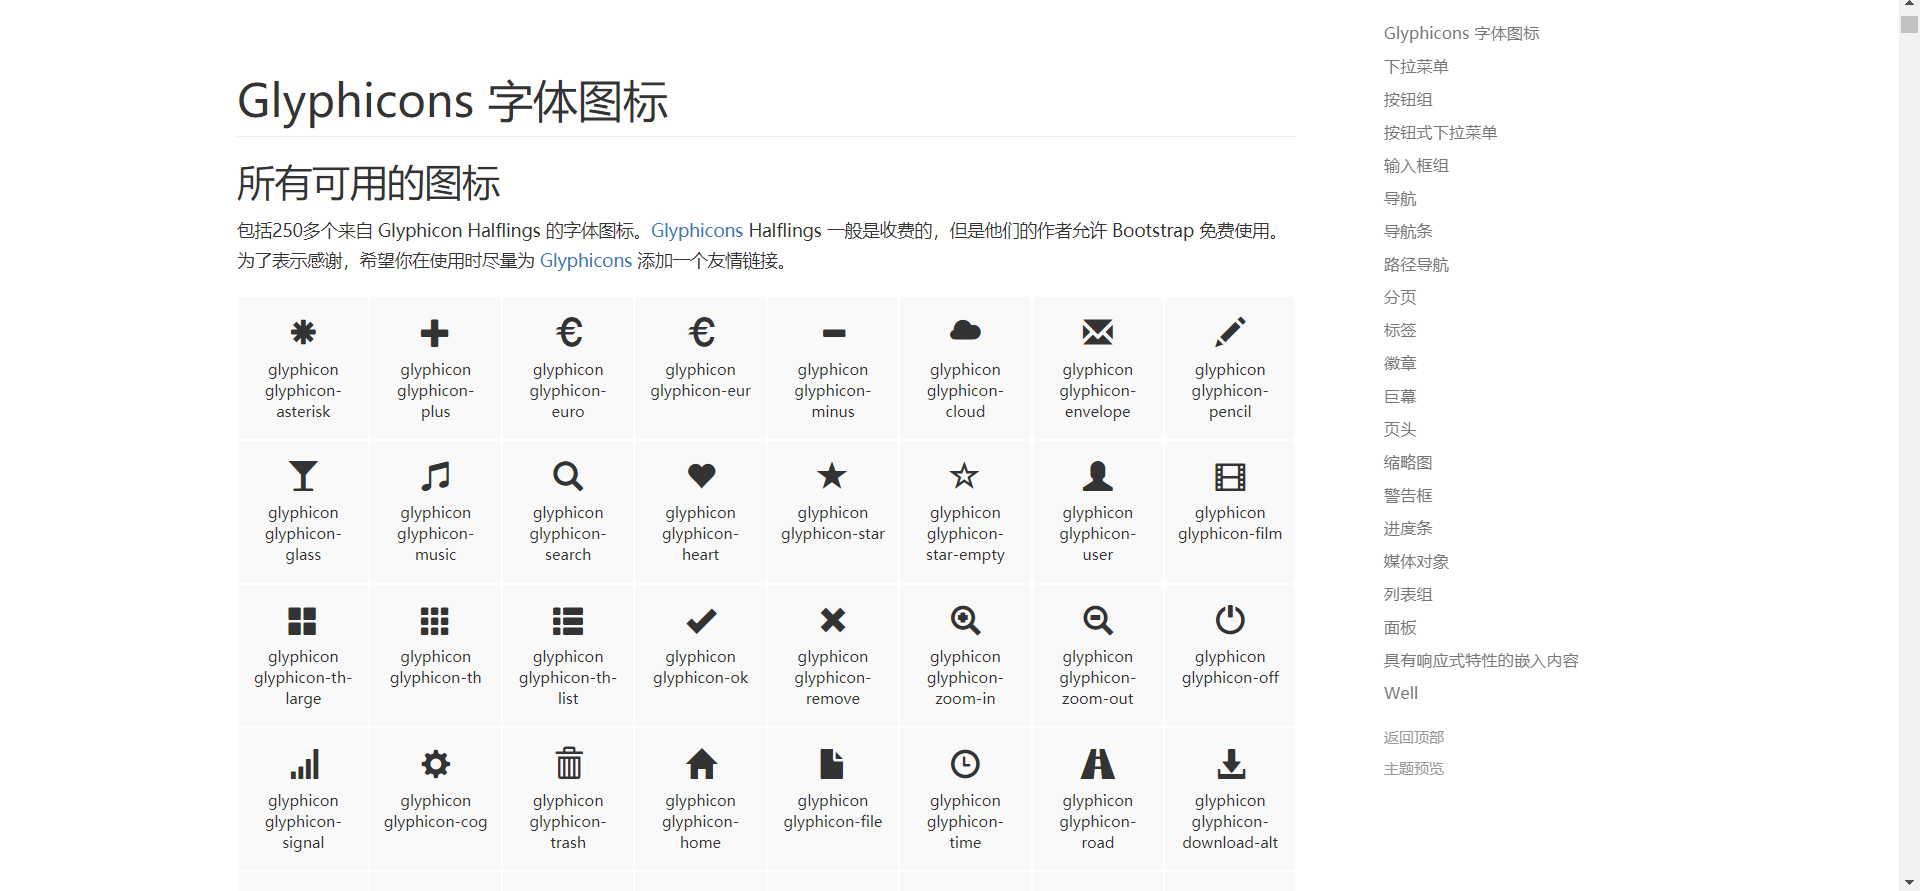Click the download-alt glyphicon
The image size is (1920, 891).
tap(1231, 764)
